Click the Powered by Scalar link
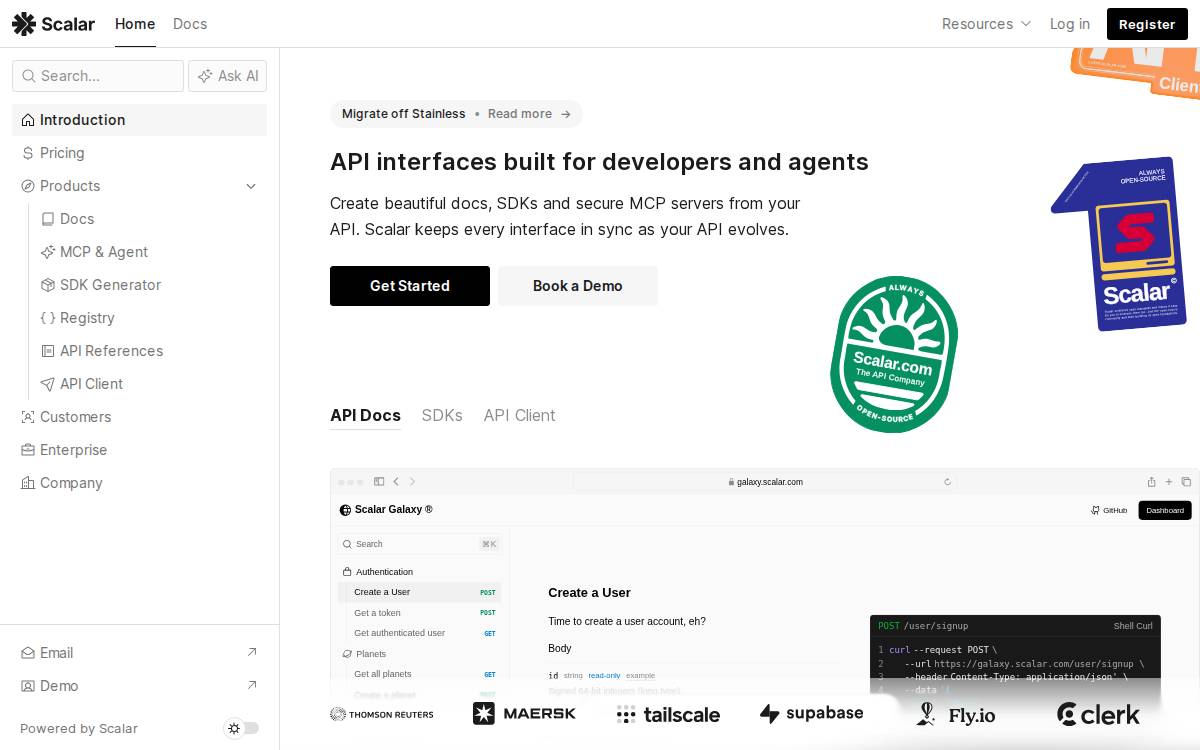Screen dimensions: 1200x750 (x=79, y=729)
